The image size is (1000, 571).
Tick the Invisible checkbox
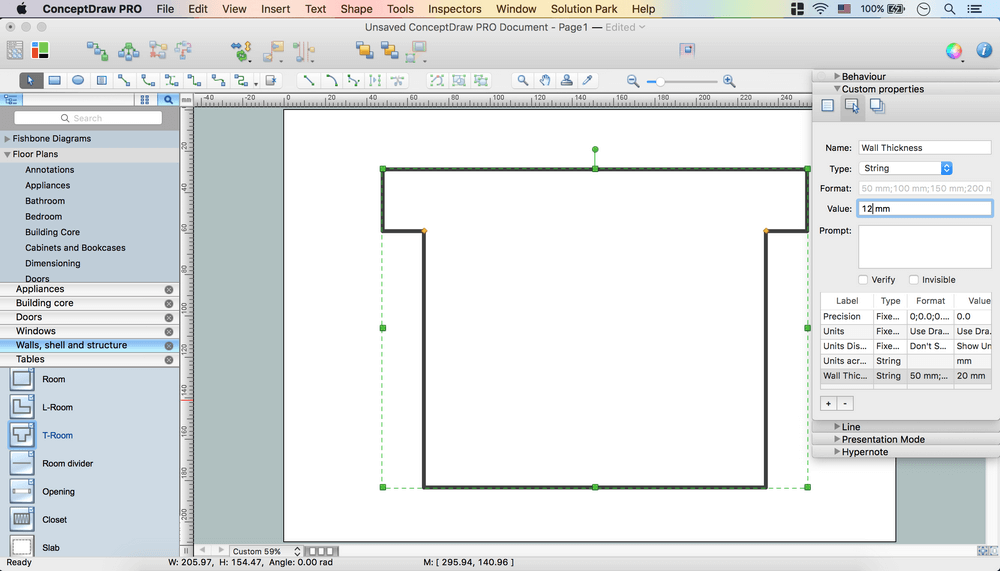(914, 279)
